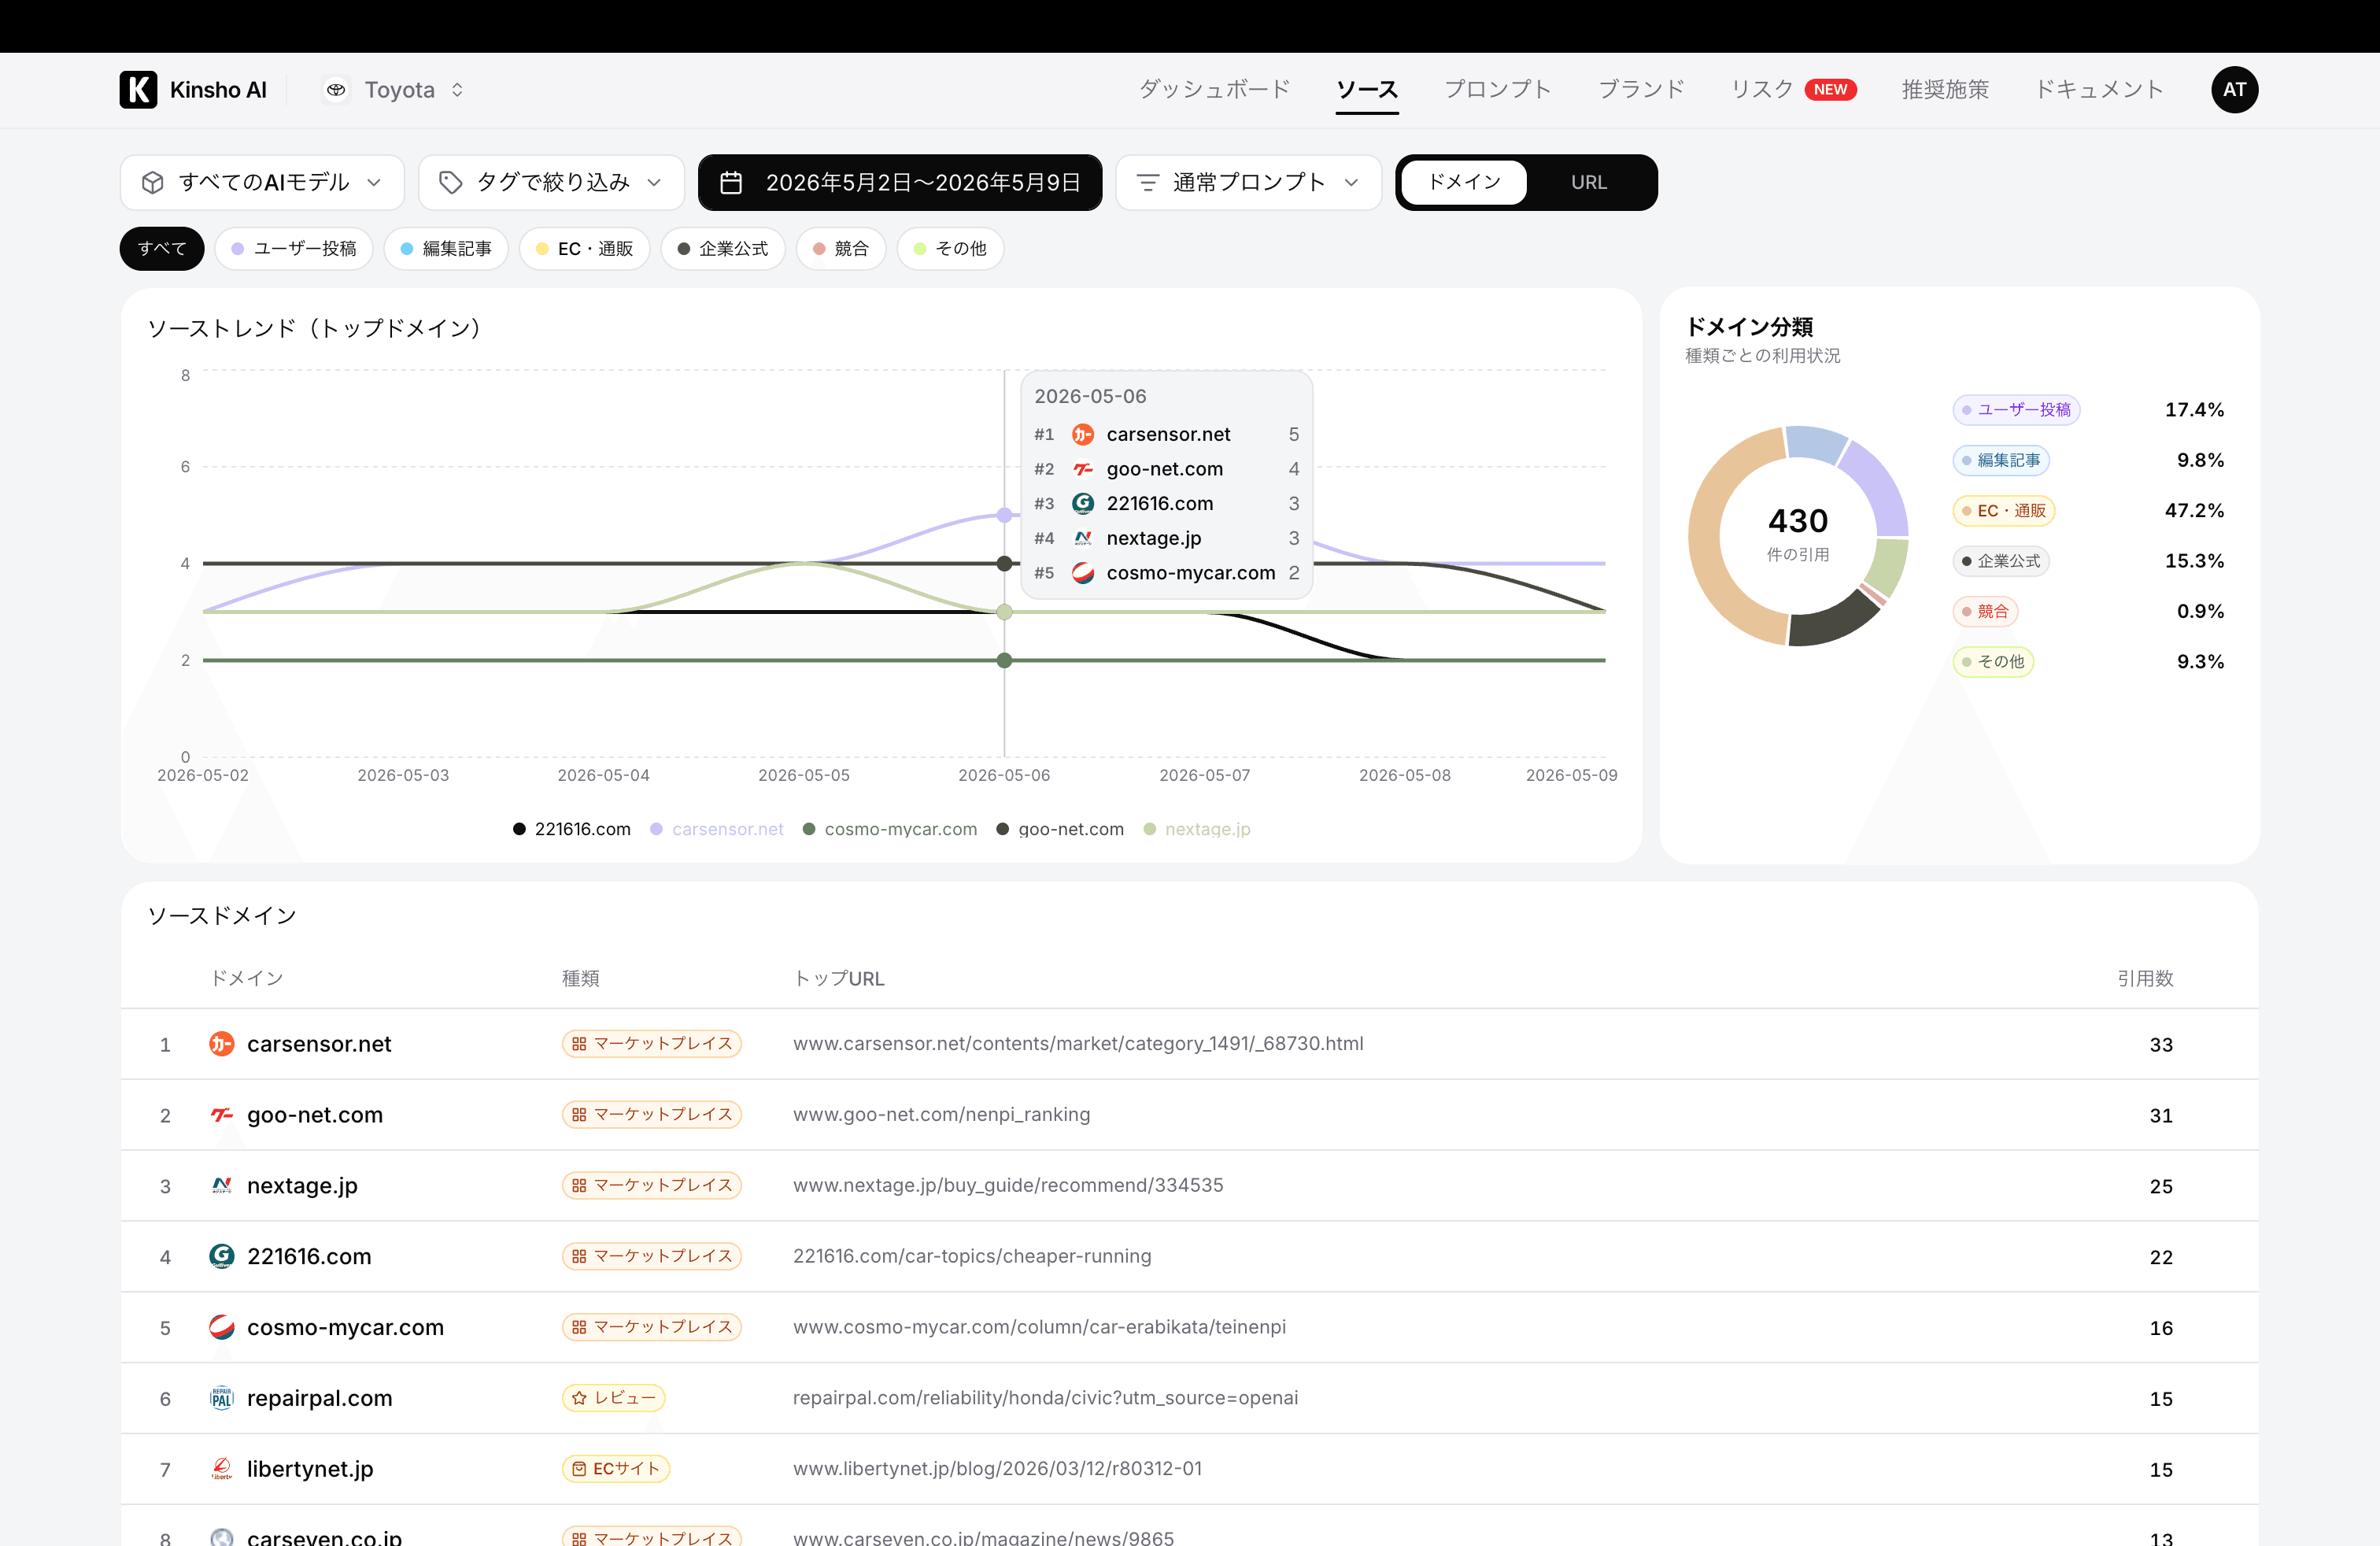Image resolution: width=2380 pixels, height=1546 pixels.
Task: Click the Toyota brand emblem icon
Action: pos(336,90)
